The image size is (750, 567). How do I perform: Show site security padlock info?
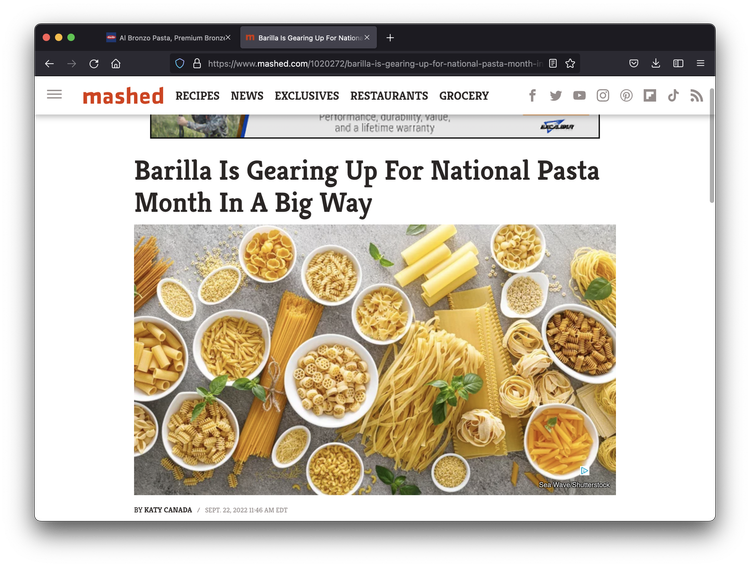point(197,63)
